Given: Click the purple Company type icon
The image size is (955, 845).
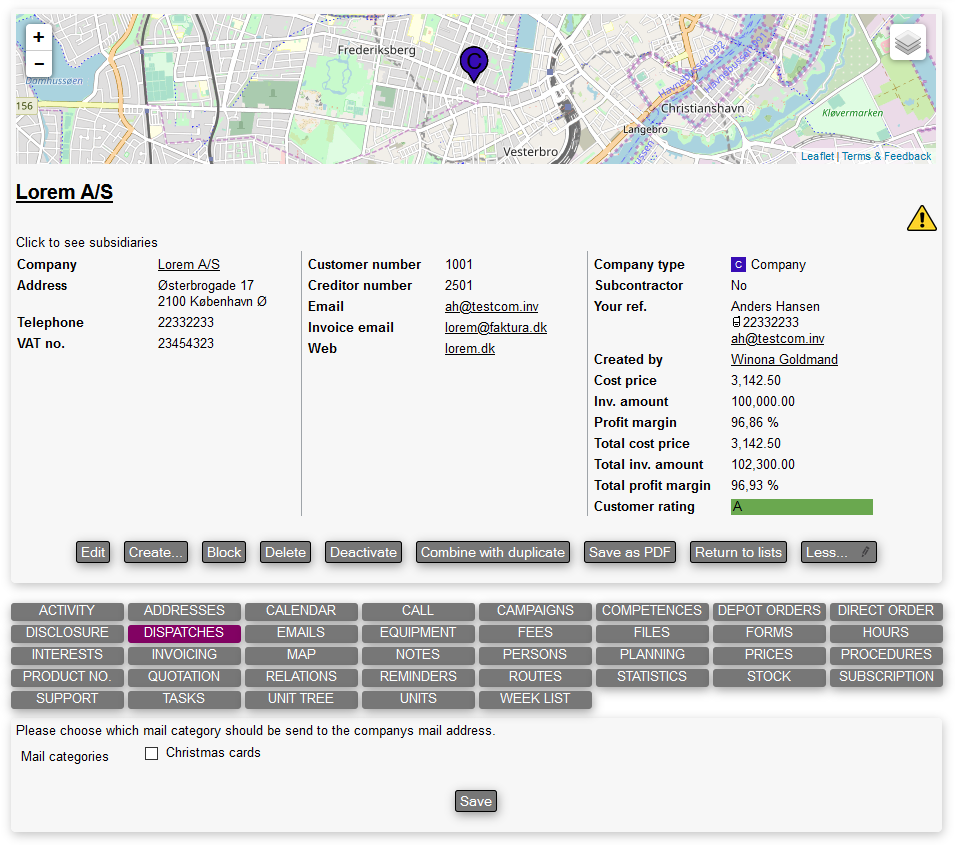Looking at the screenshot, I should point(738,265).
